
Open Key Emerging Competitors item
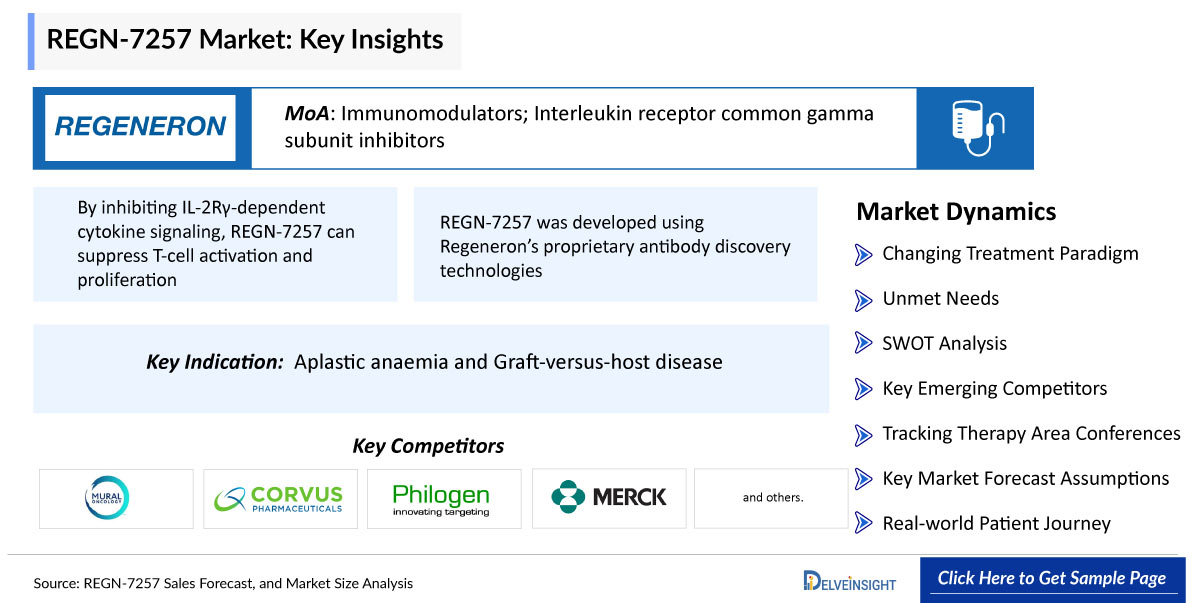click(994, 388)
